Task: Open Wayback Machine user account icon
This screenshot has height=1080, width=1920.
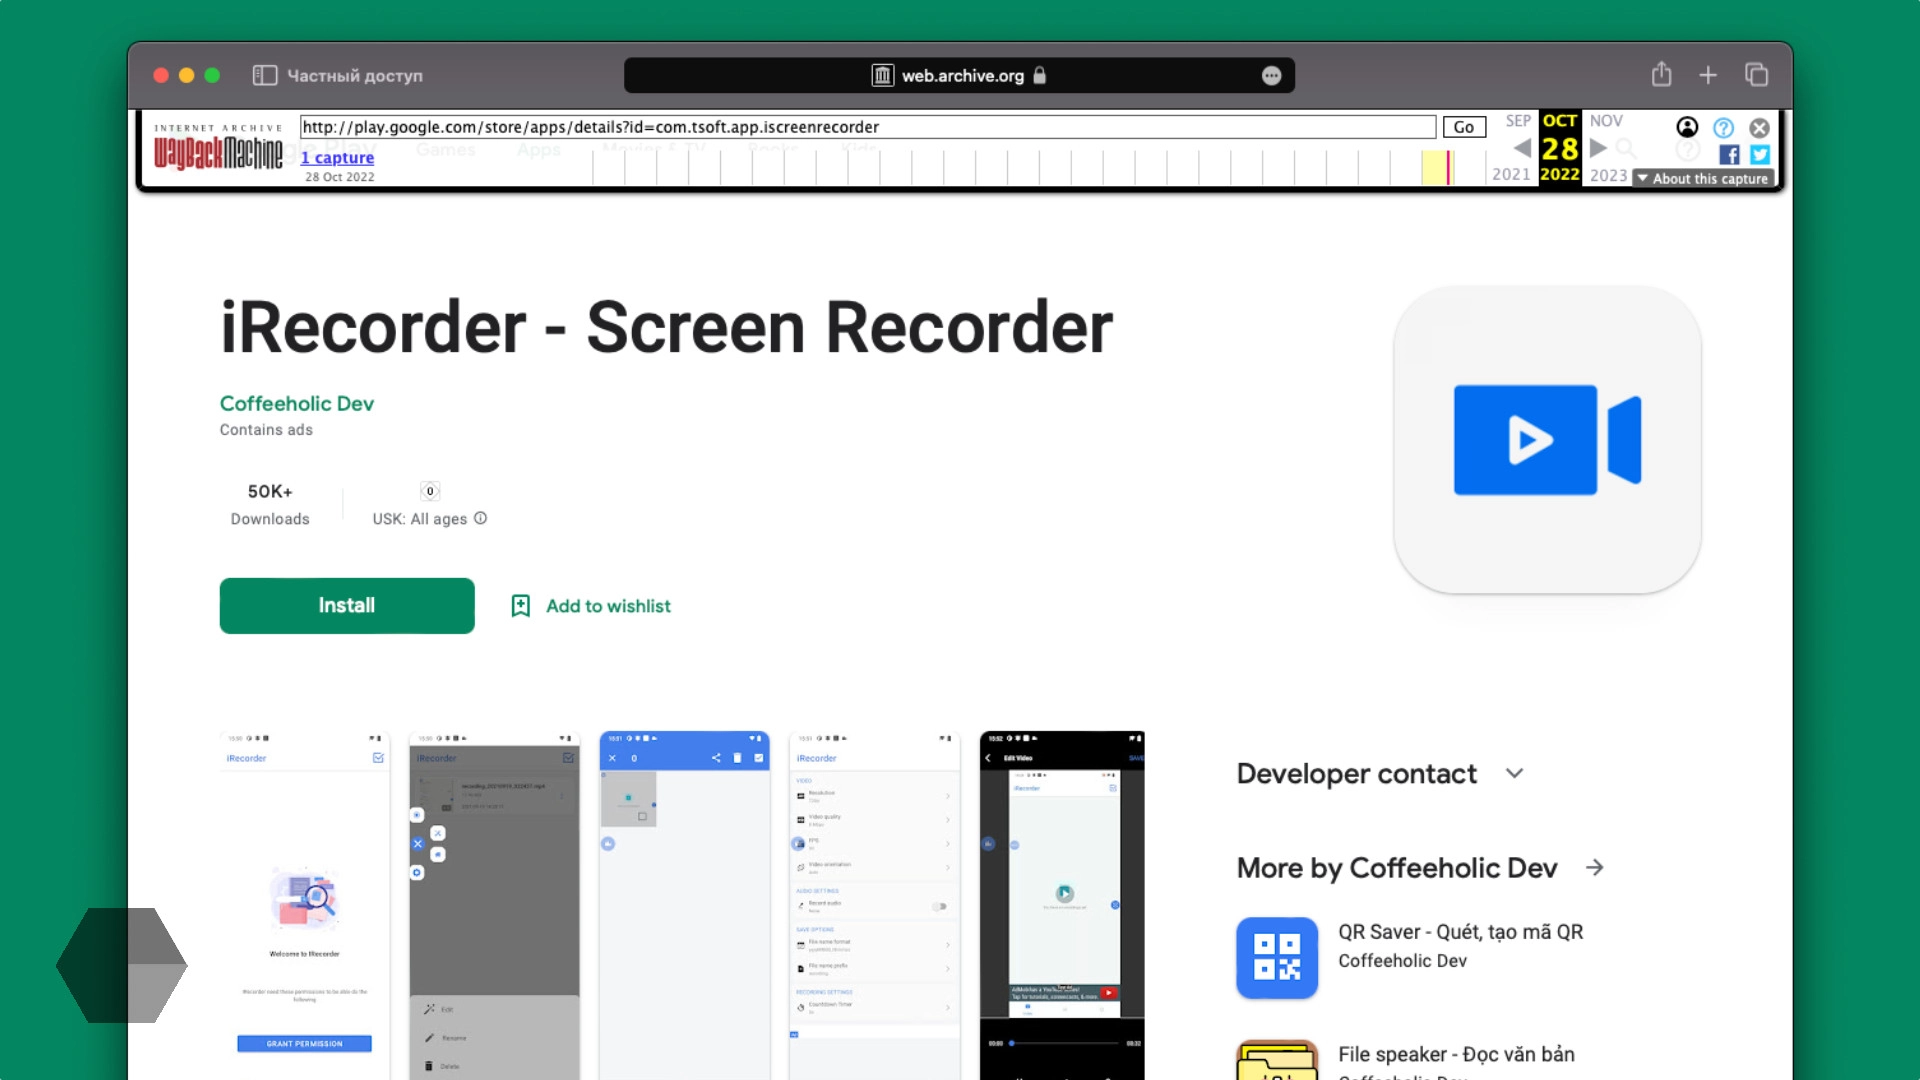Action: 1687,127
